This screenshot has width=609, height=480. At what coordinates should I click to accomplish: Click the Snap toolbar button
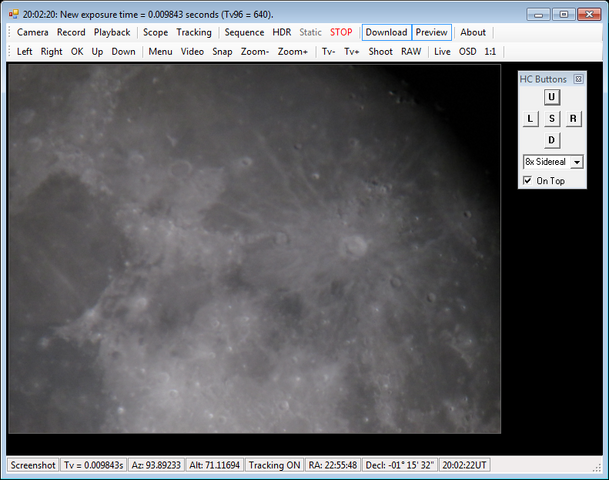[x=222, y=52]
